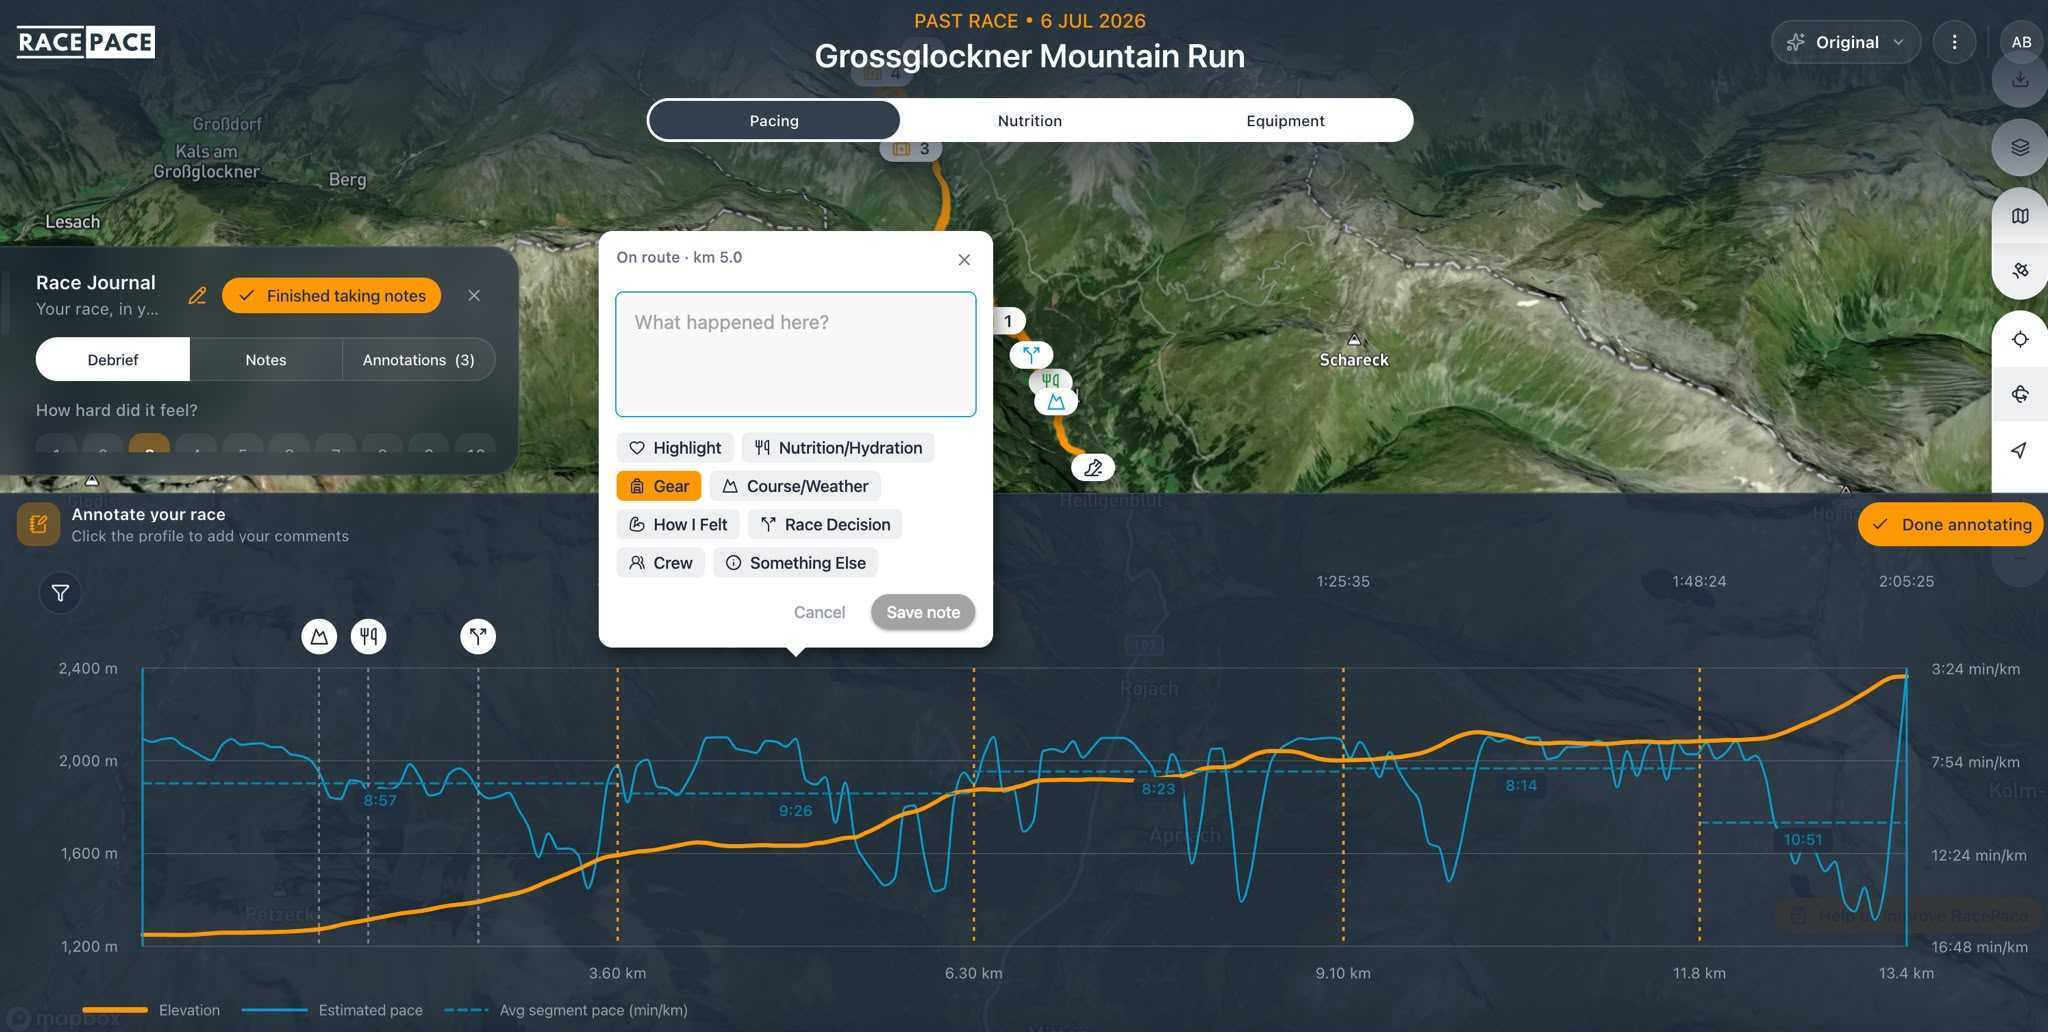Click the Elevation legend entry
This screenshot has width=2048, height=1032.
tap(151, 1010)
